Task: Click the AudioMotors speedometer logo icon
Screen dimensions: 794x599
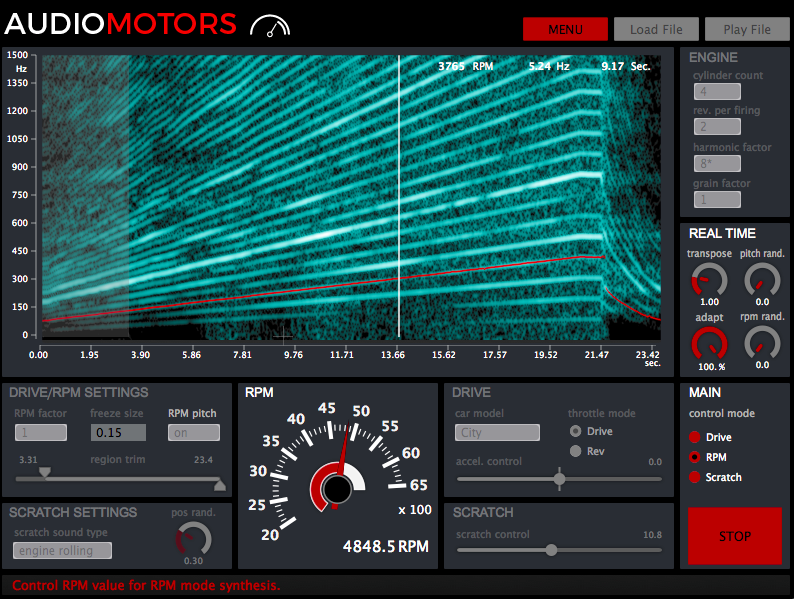Action: (270, 26)
